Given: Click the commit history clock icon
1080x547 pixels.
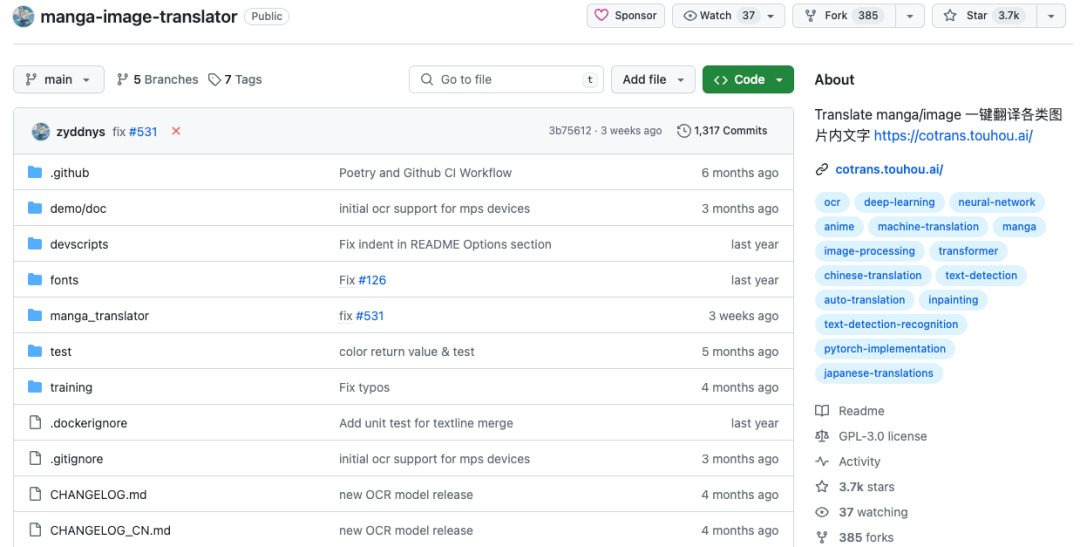Looking at the screenshot, I should coord(684,131).
